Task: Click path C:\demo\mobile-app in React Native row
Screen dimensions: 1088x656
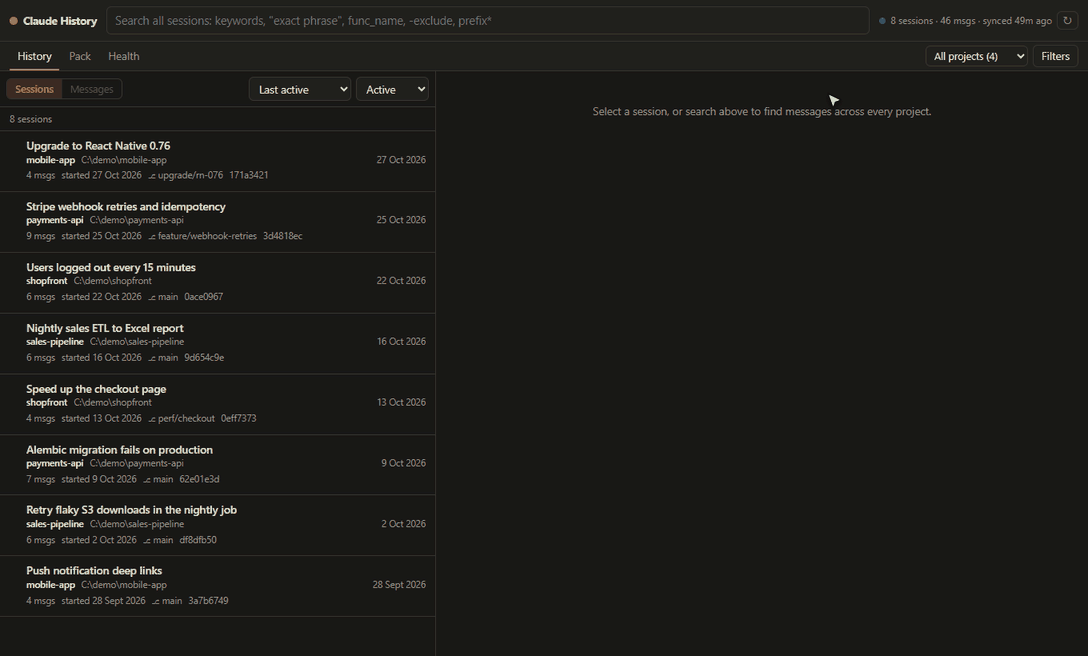Action: click(x=124, y=160)
